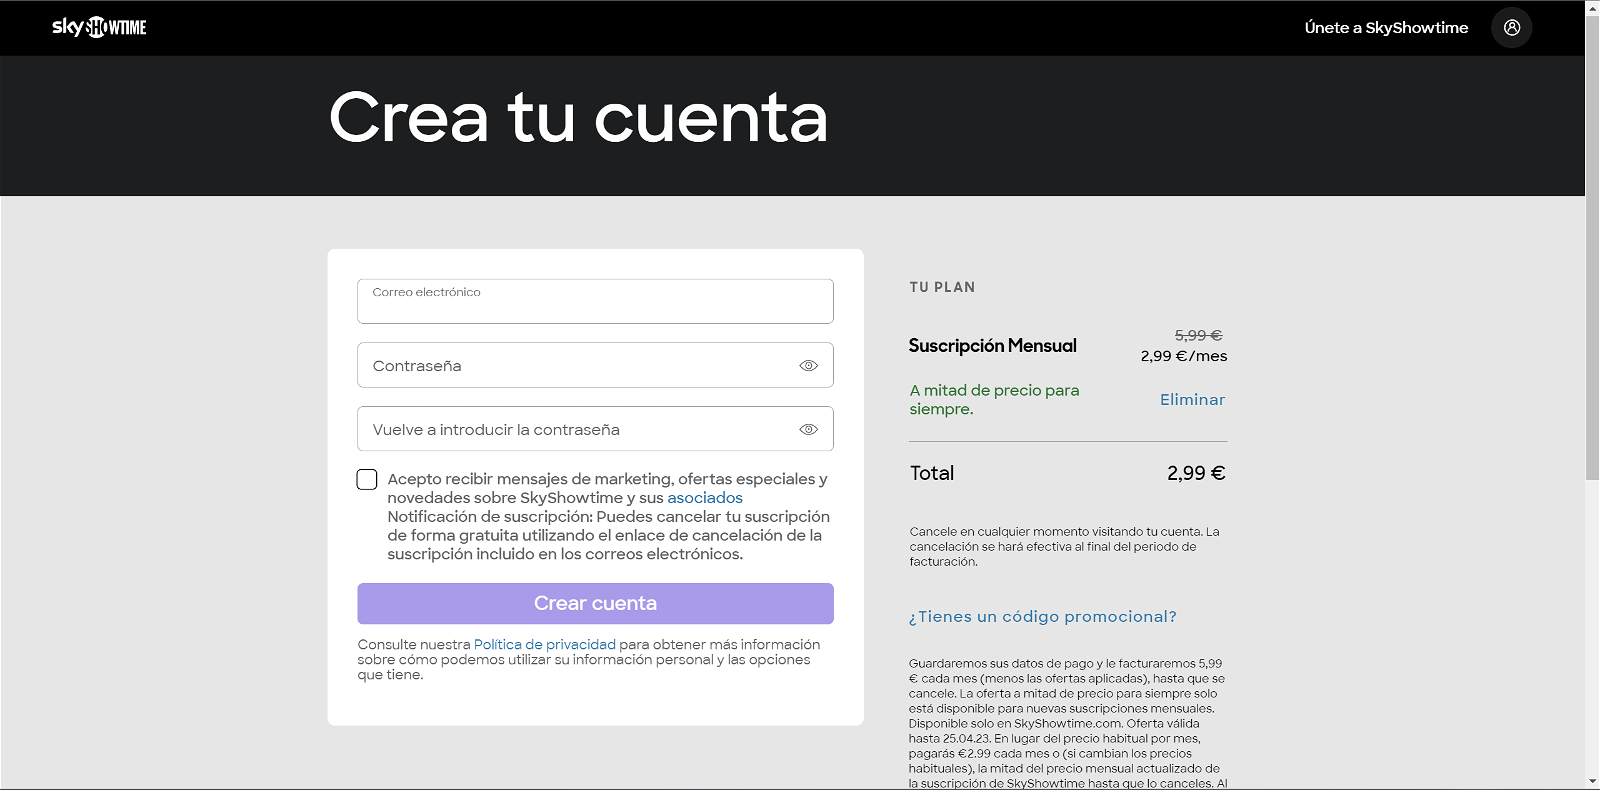1600x790 pixels.
Task: Tick the marketing messages consent checkbox
Action: (x=367, y=480)
